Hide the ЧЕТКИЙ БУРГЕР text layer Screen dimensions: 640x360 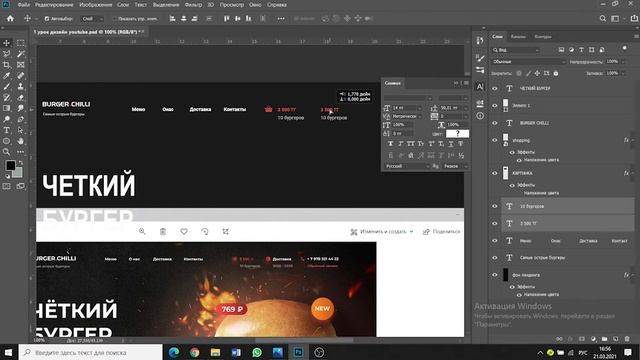coord(495,88)
